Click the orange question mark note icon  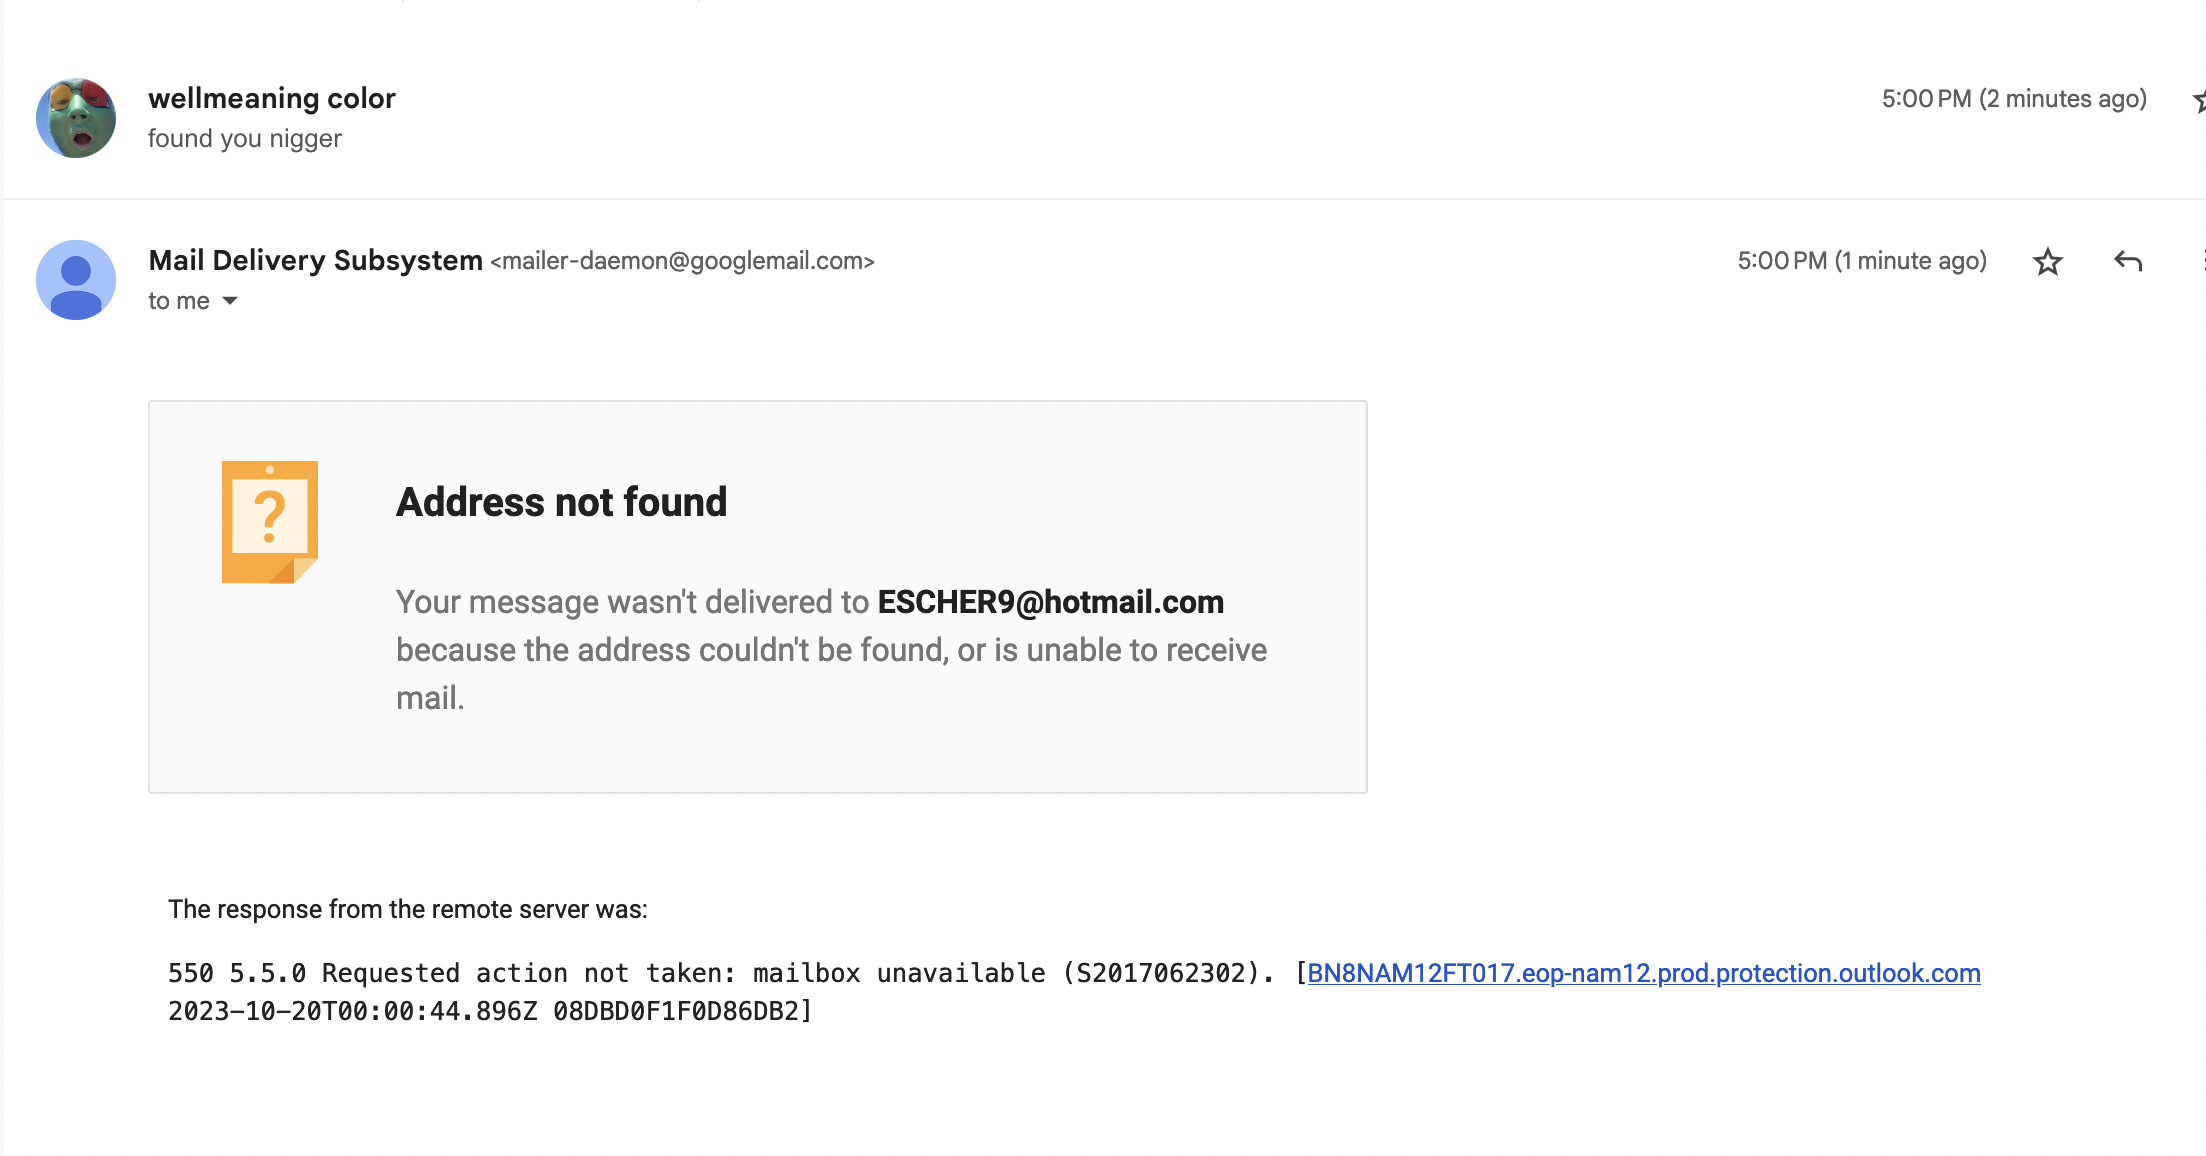[270, 522]
